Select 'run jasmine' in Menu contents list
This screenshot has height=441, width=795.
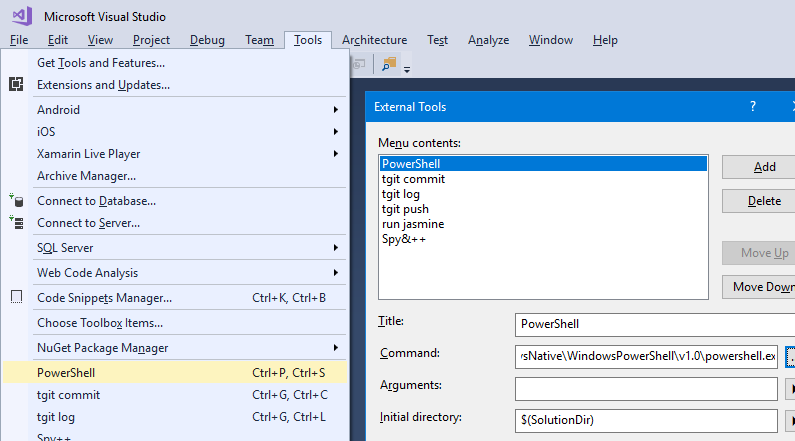pos(413,224)
